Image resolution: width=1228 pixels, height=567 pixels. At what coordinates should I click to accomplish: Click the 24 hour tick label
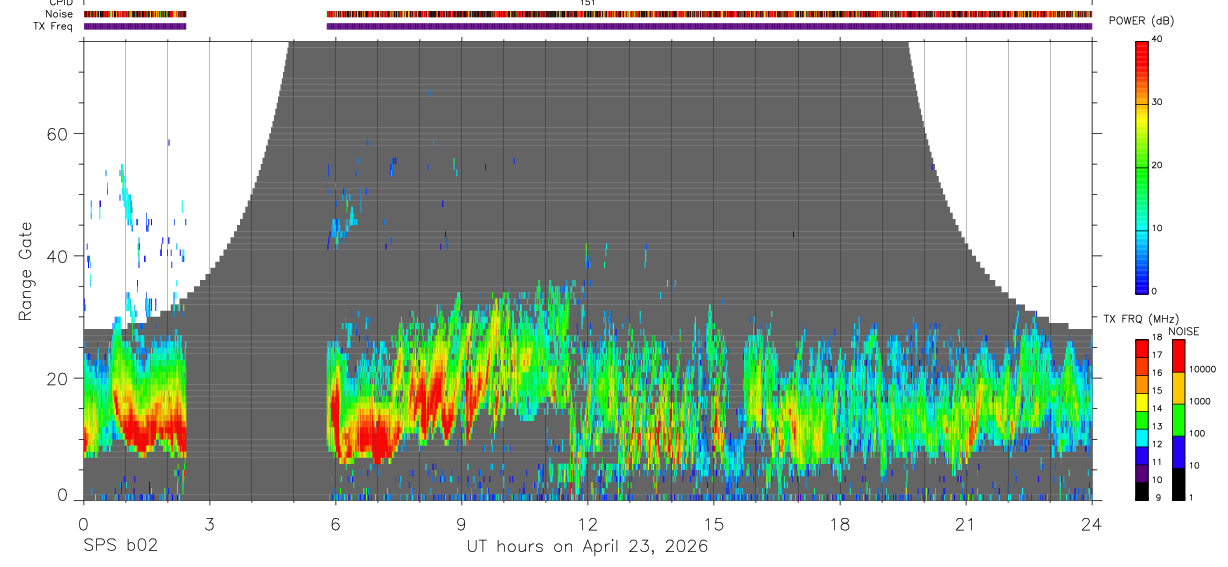pos(1091,522)
